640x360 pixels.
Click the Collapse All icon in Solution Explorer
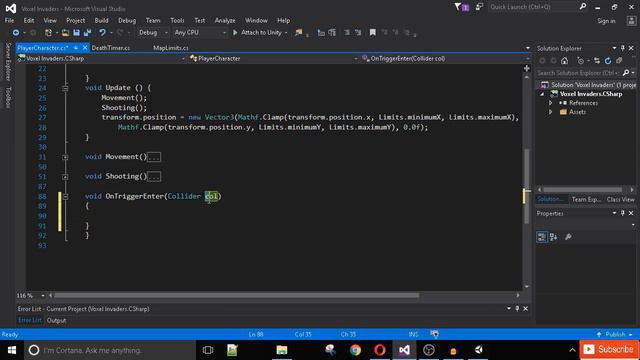click(619, 61)
